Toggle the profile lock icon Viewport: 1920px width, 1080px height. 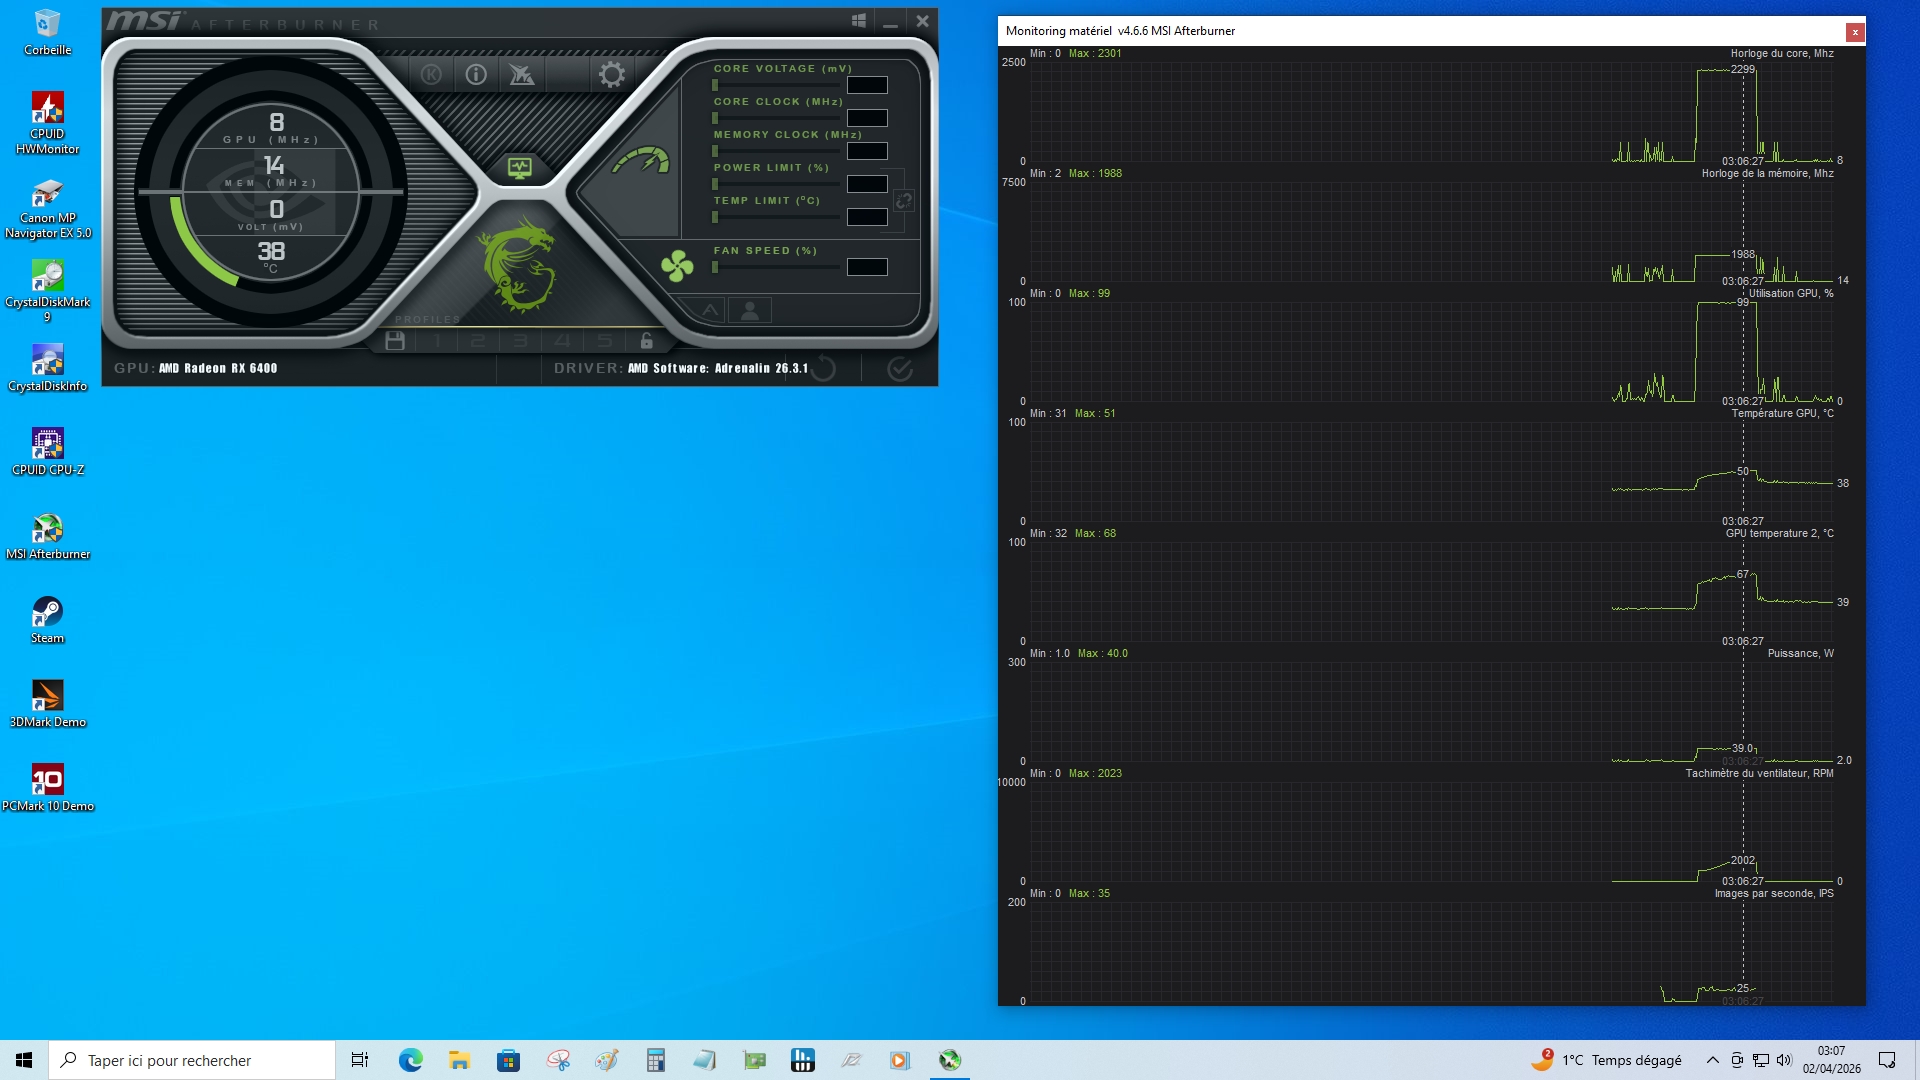[647, 341]
